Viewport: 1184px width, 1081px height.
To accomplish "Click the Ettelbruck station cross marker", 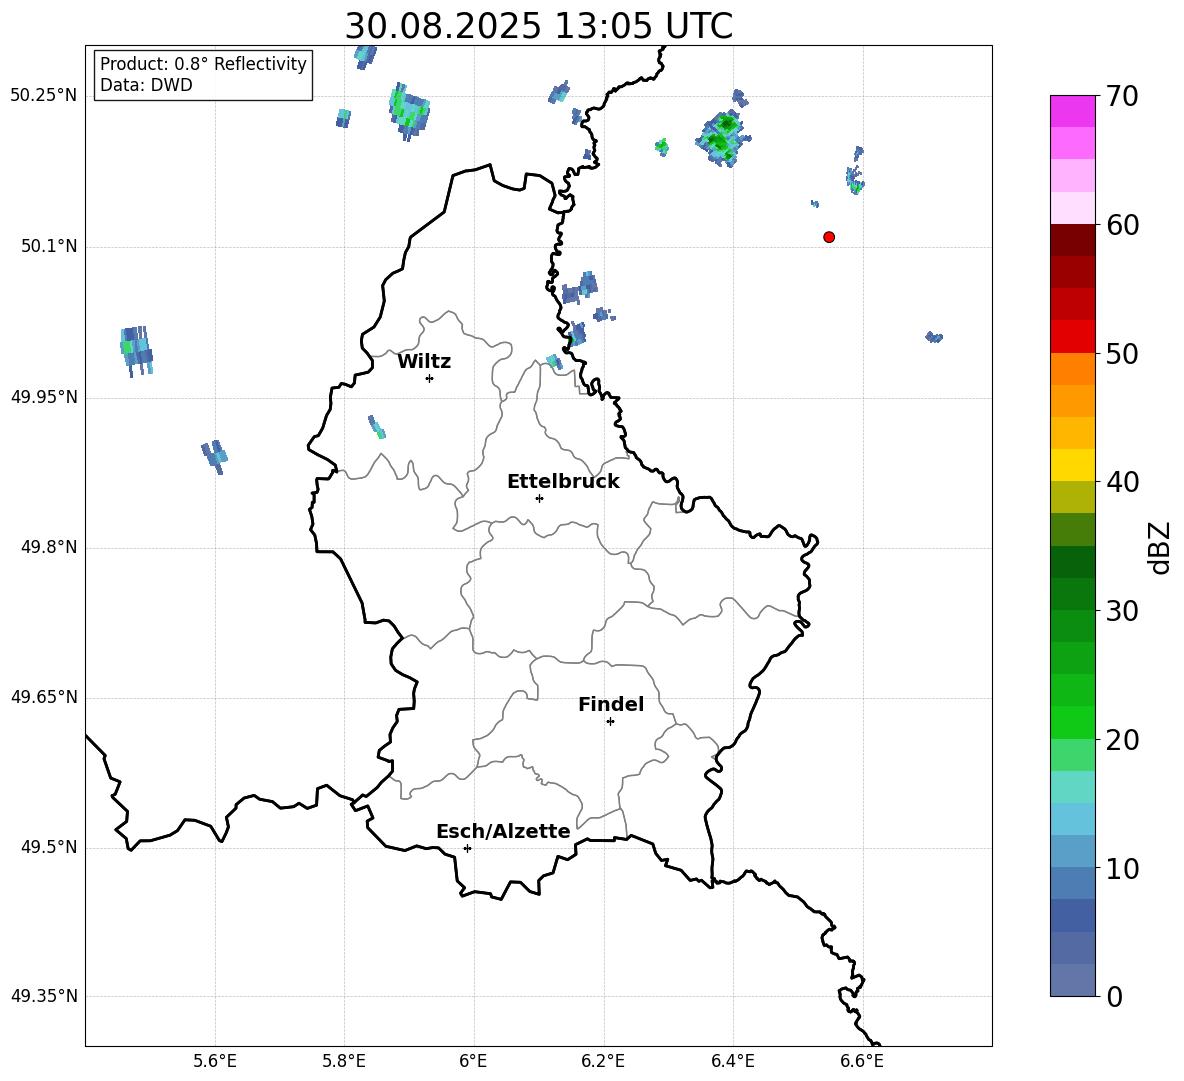I will click(539, 498).
